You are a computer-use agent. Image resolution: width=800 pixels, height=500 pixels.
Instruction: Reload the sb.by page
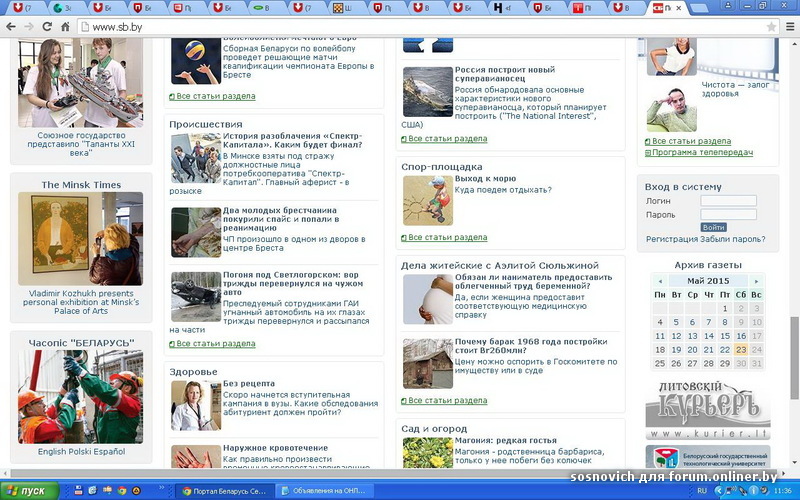click(47, 27)
